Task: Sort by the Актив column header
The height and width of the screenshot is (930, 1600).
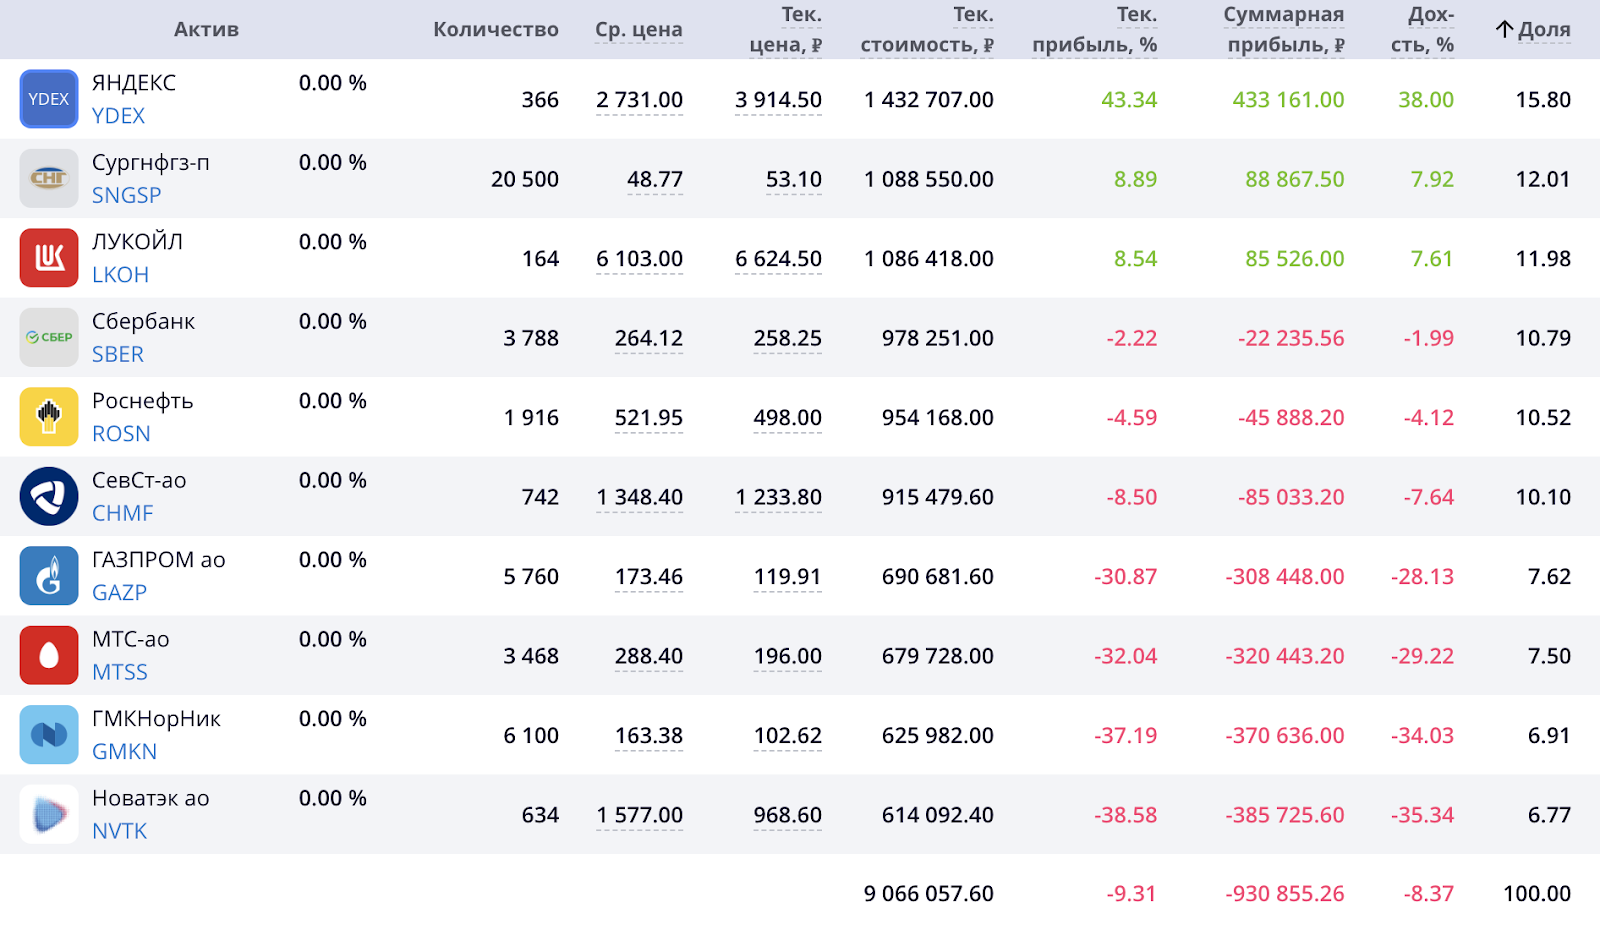Action: click(x=206, y=30)
